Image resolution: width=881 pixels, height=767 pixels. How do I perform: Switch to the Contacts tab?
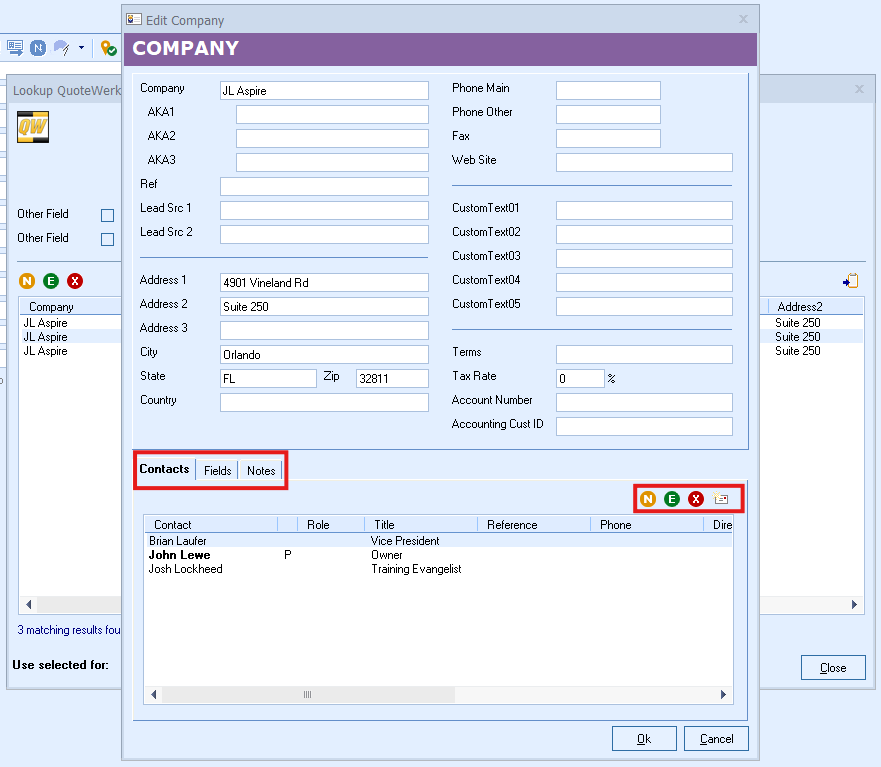coord(164,469)
